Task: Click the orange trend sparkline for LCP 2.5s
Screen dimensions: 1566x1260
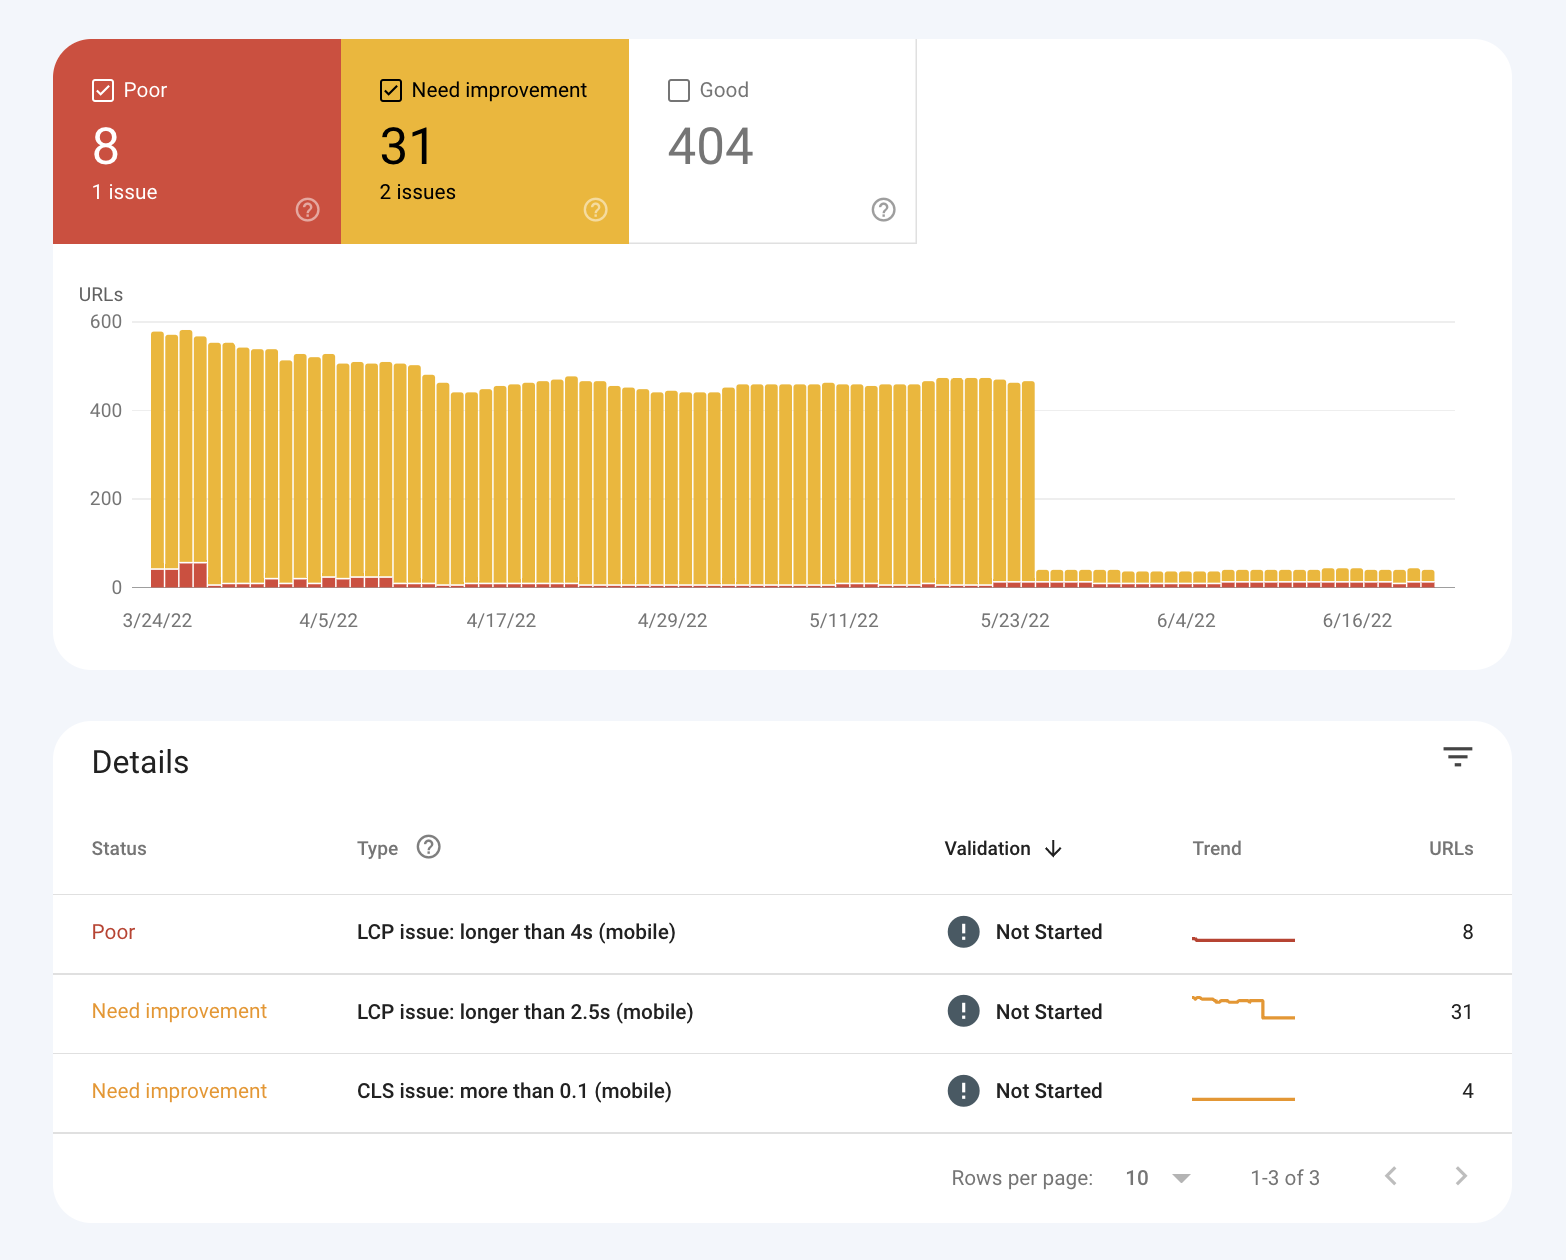Action: point(1243,1008)
